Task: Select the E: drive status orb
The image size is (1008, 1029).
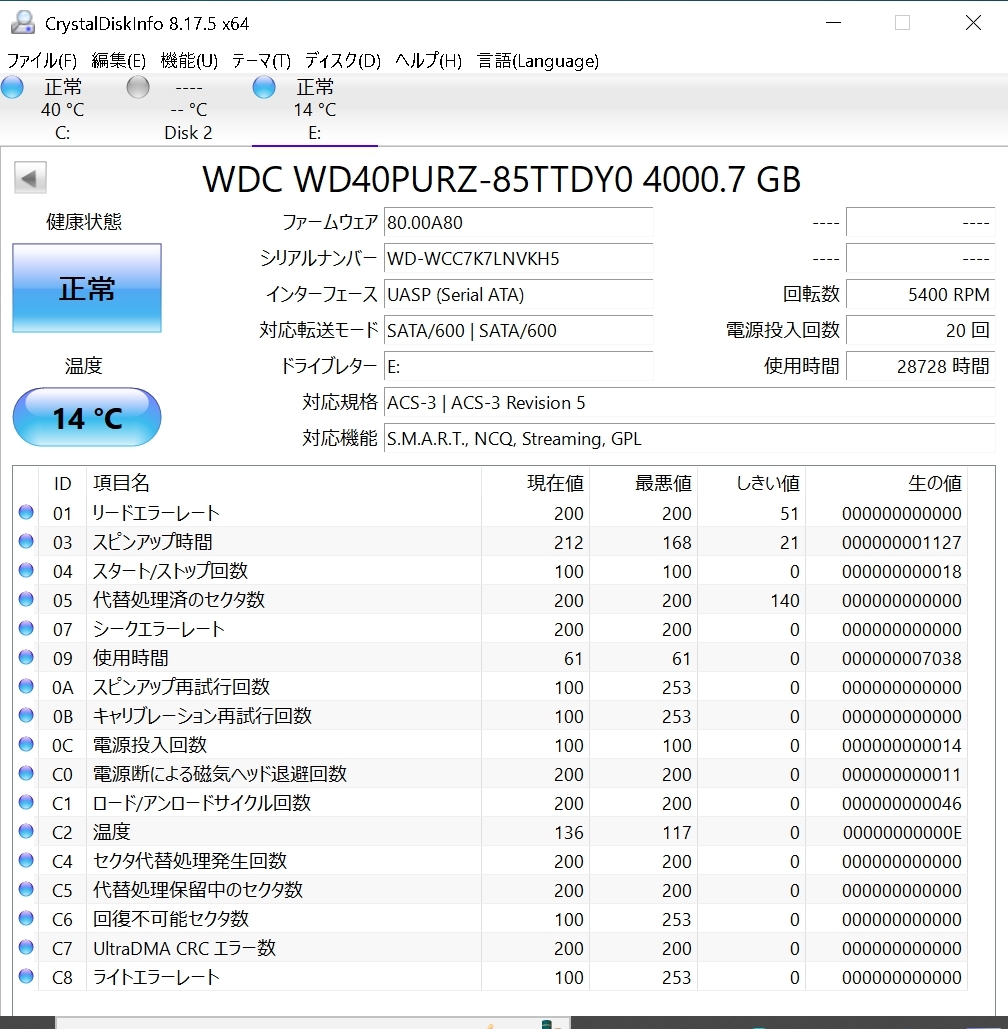Action: tap(264, 87)
